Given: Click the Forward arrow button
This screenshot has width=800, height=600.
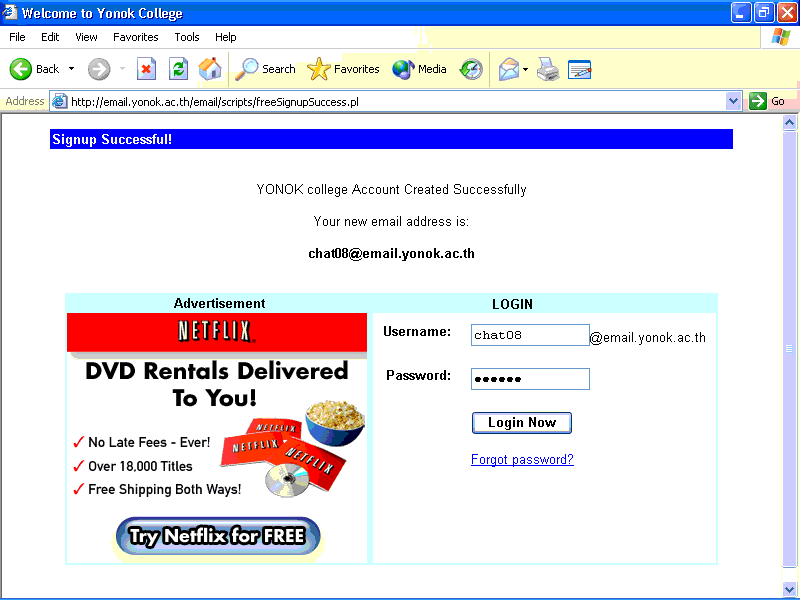Looking at the screenshot, I should (99, 69).
